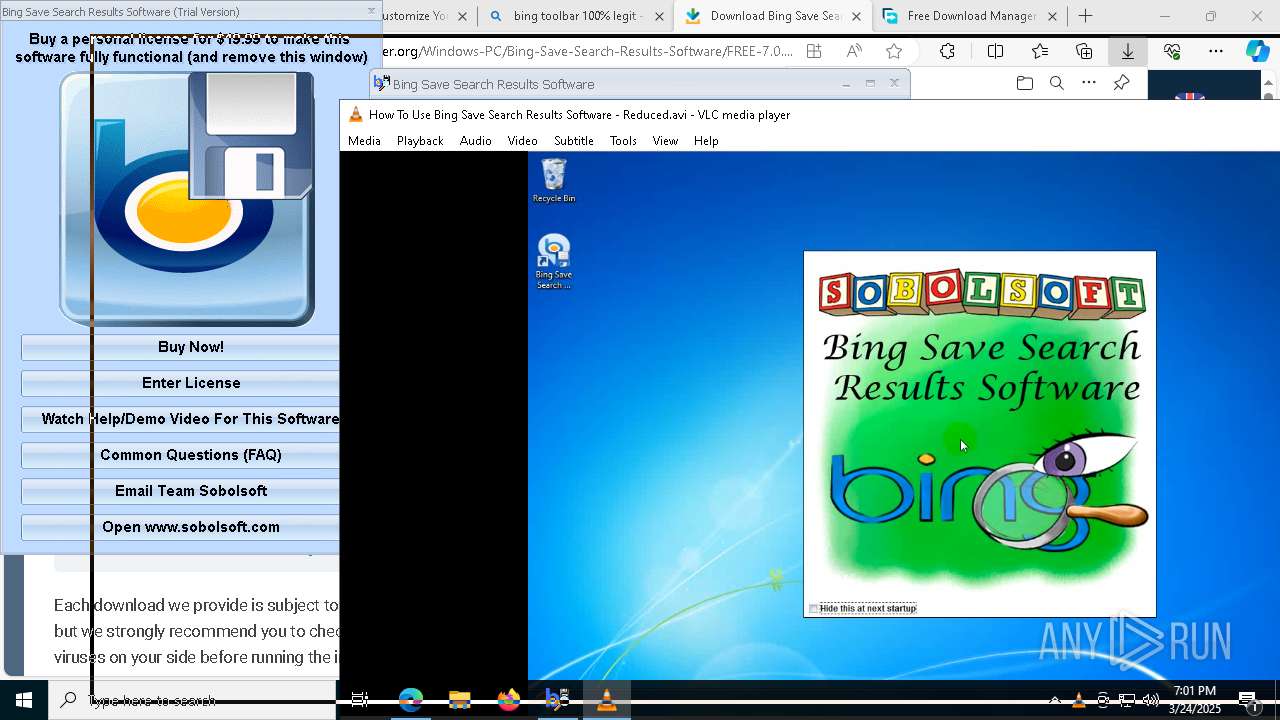The height and width of the screenshot is (720, 1280).
Task: Open the VLC Playback menu
Action: [x=420, y=141]
